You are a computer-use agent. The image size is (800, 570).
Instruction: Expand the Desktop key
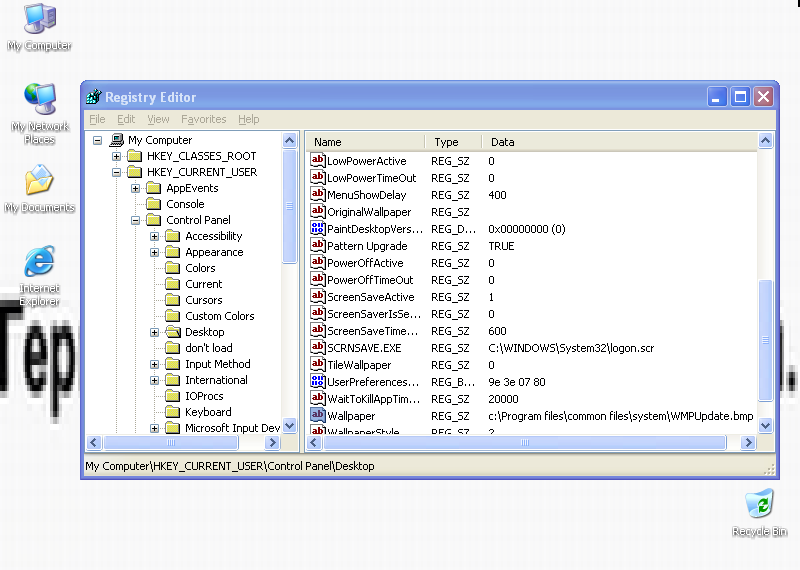pos(154,332)
